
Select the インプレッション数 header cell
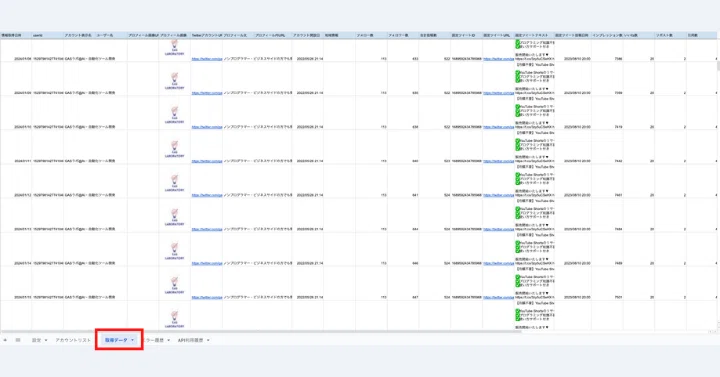click(x=608, y=35)
